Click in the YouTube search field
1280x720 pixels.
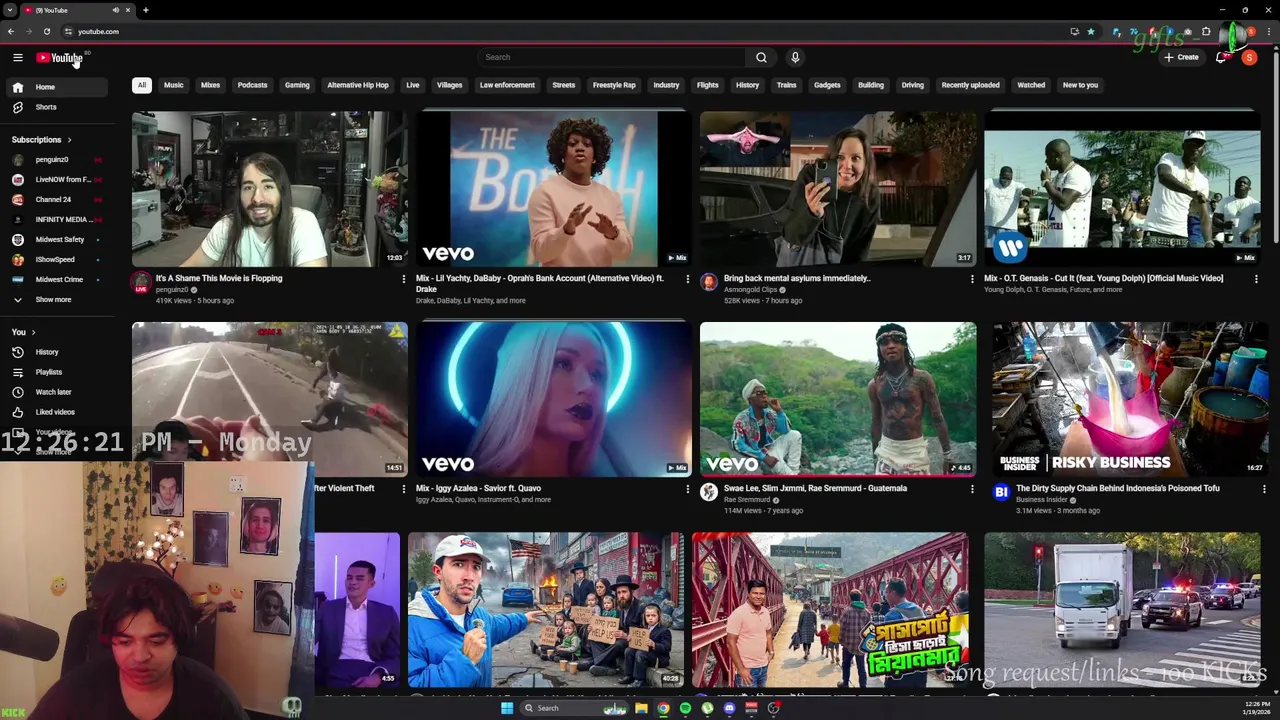[x=611, y=57]
